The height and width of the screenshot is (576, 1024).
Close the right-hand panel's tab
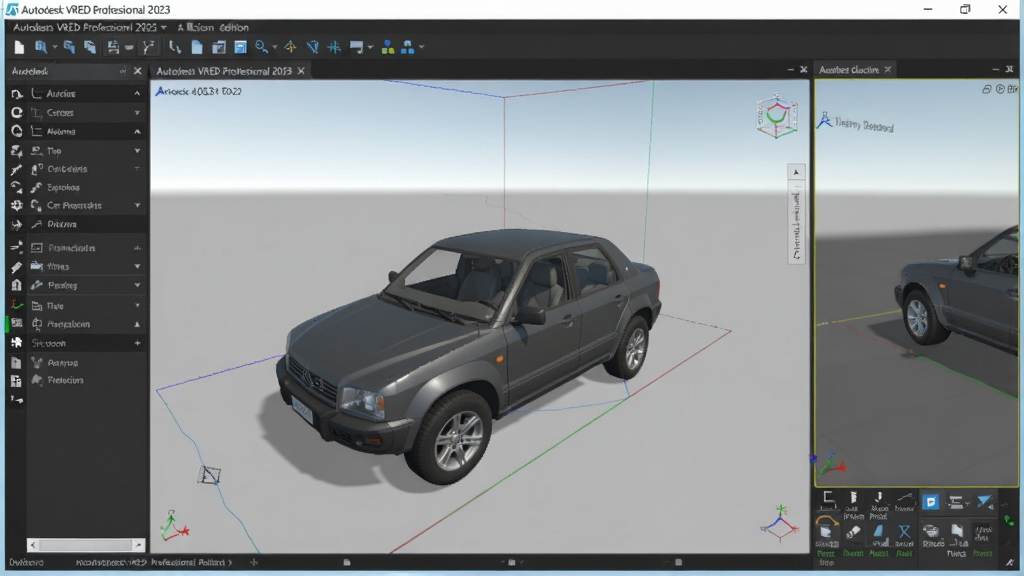pyautogui.click(x=888, y=69)
